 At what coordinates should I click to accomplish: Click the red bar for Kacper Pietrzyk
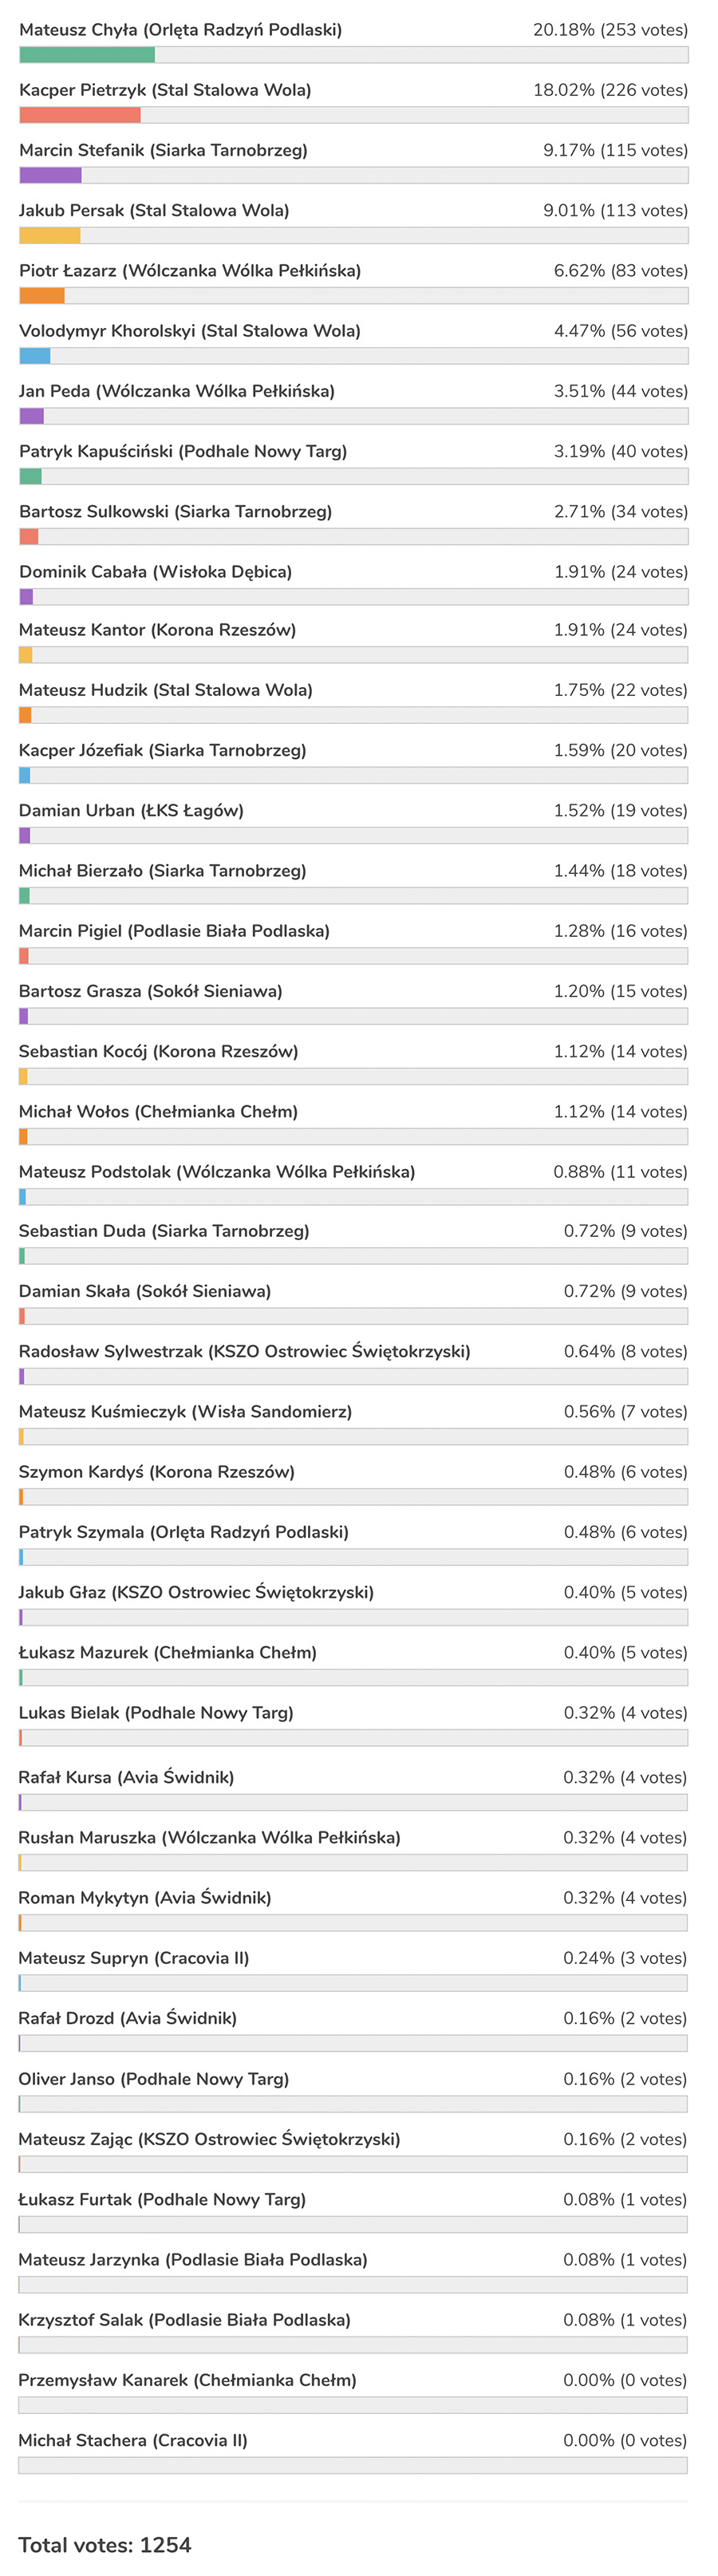coord(80,115)
